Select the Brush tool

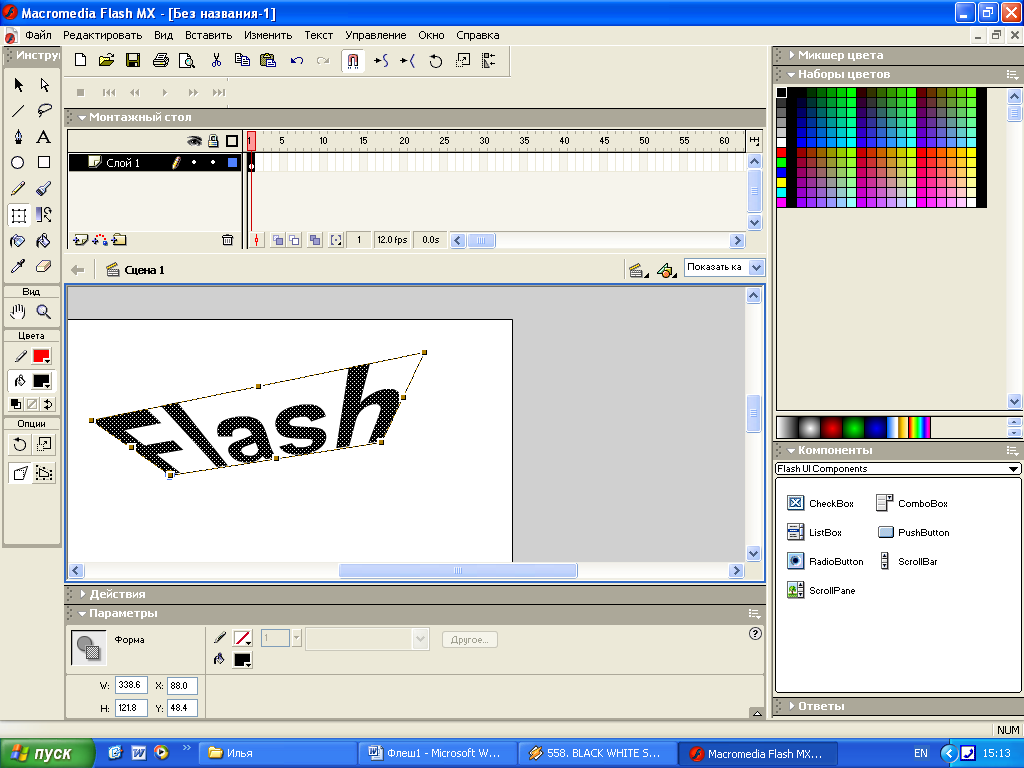pos(44,189)
